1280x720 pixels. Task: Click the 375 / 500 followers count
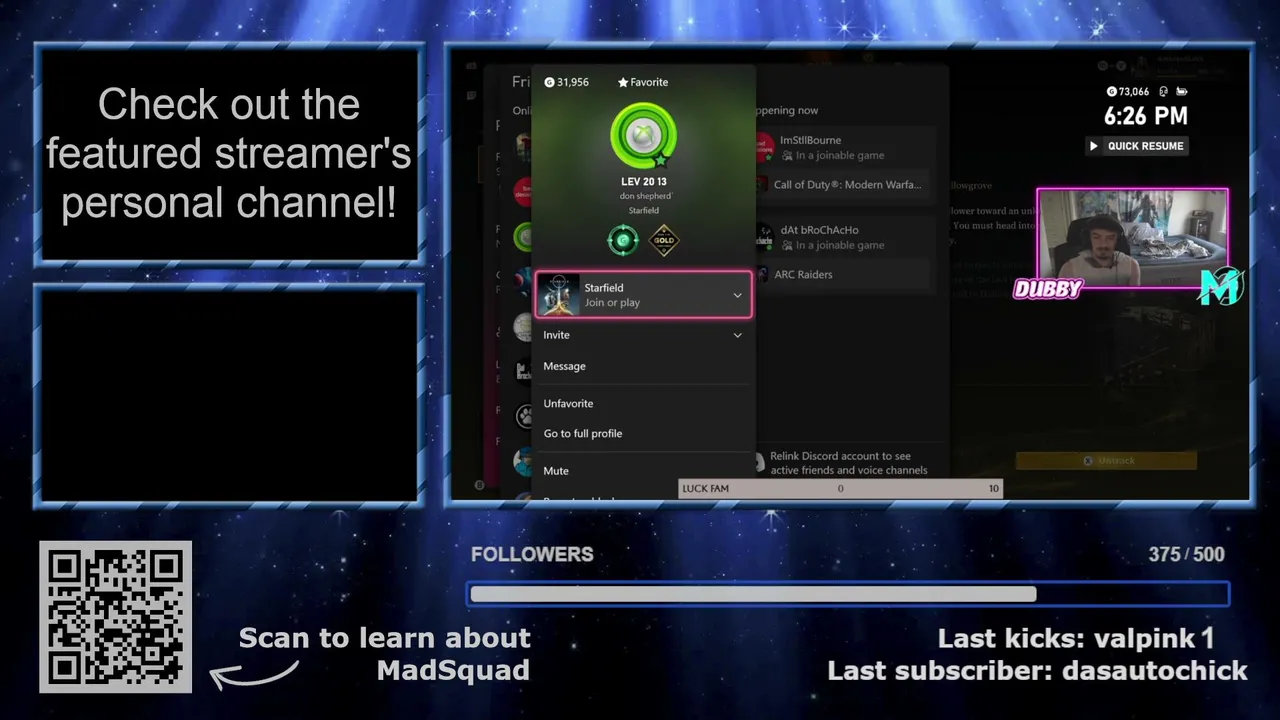[x=1187, y=554]
